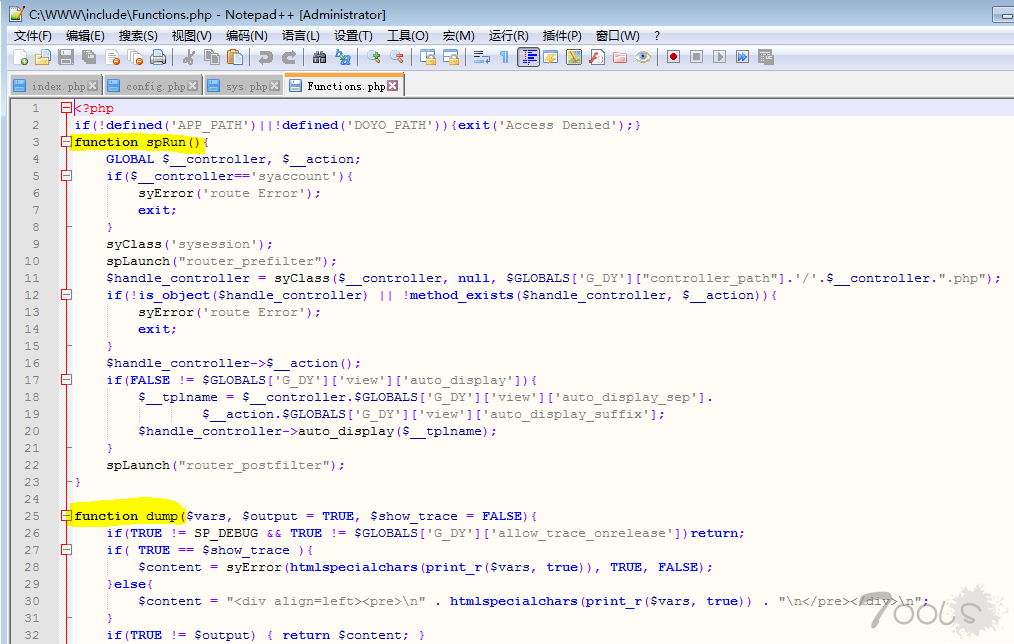Run macro multiple times toolbar icon

[x=742, y=58]
